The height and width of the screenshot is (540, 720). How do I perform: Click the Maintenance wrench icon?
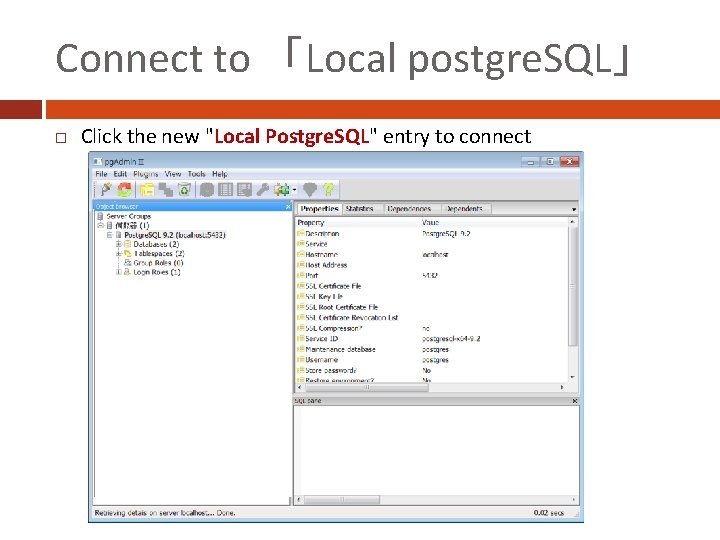click(x=262, y=190)
